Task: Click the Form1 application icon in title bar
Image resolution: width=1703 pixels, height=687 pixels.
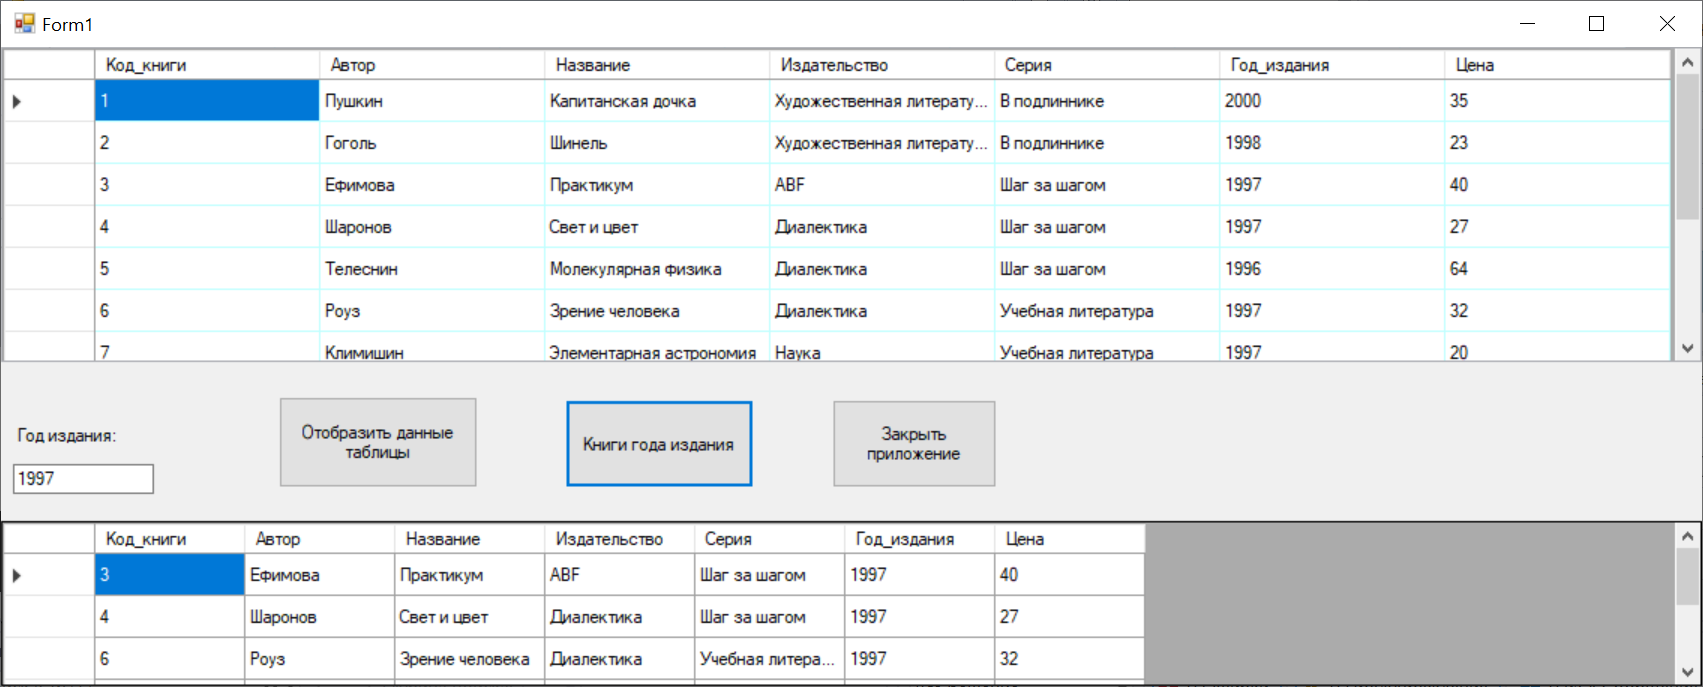Action: tap(24, 24)
